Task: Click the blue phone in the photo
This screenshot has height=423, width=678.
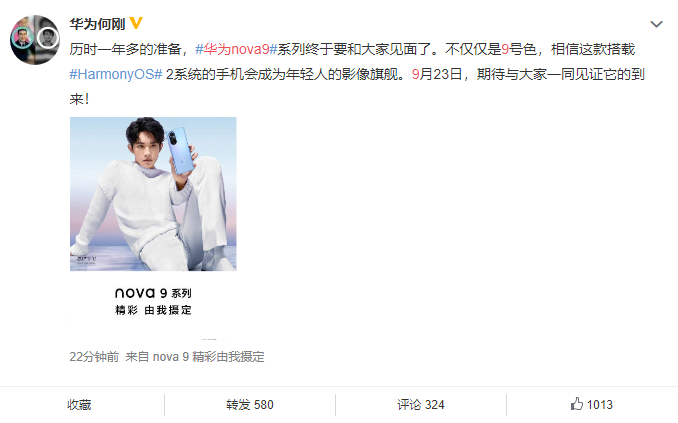Action: [182, 151]
